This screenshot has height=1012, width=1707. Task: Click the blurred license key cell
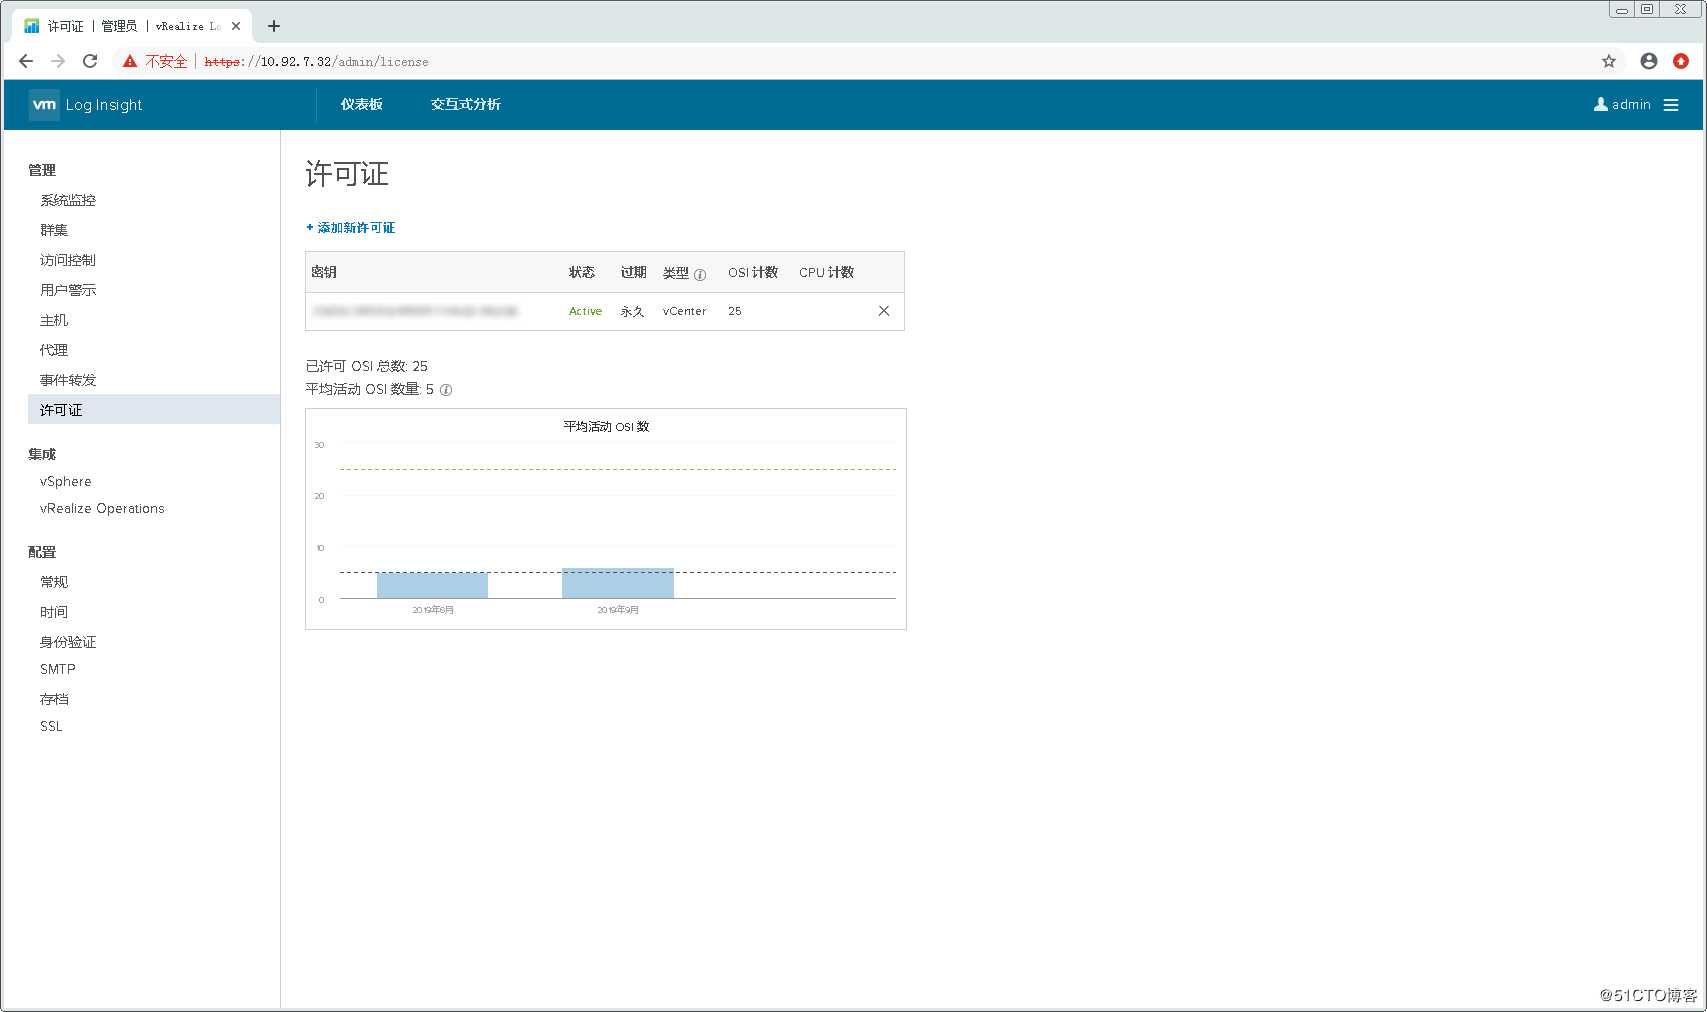tap(416, 311)
